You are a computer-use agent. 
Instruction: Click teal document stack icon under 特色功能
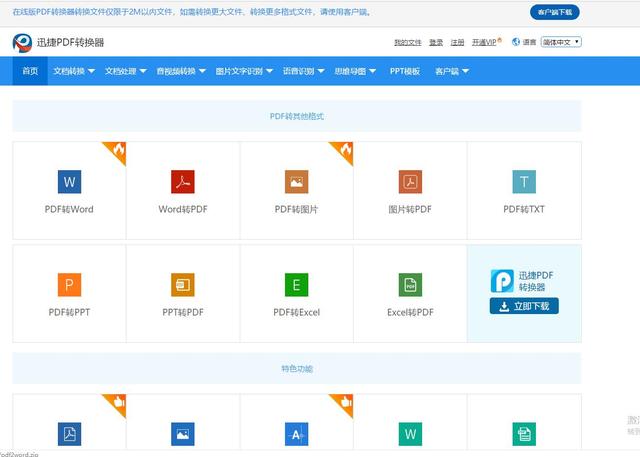coord(524,434)
